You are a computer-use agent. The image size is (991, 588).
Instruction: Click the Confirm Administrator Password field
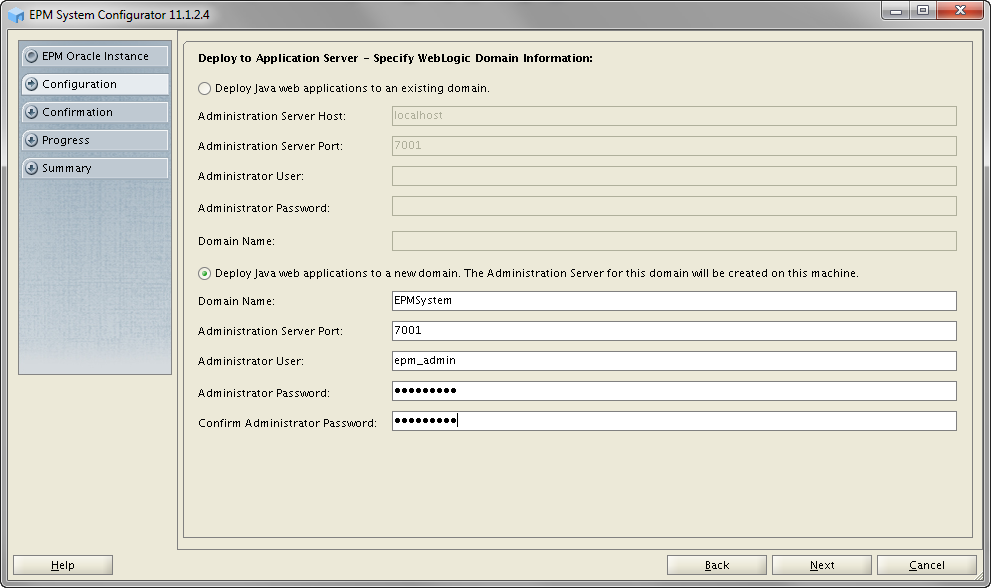coord(673,422)
